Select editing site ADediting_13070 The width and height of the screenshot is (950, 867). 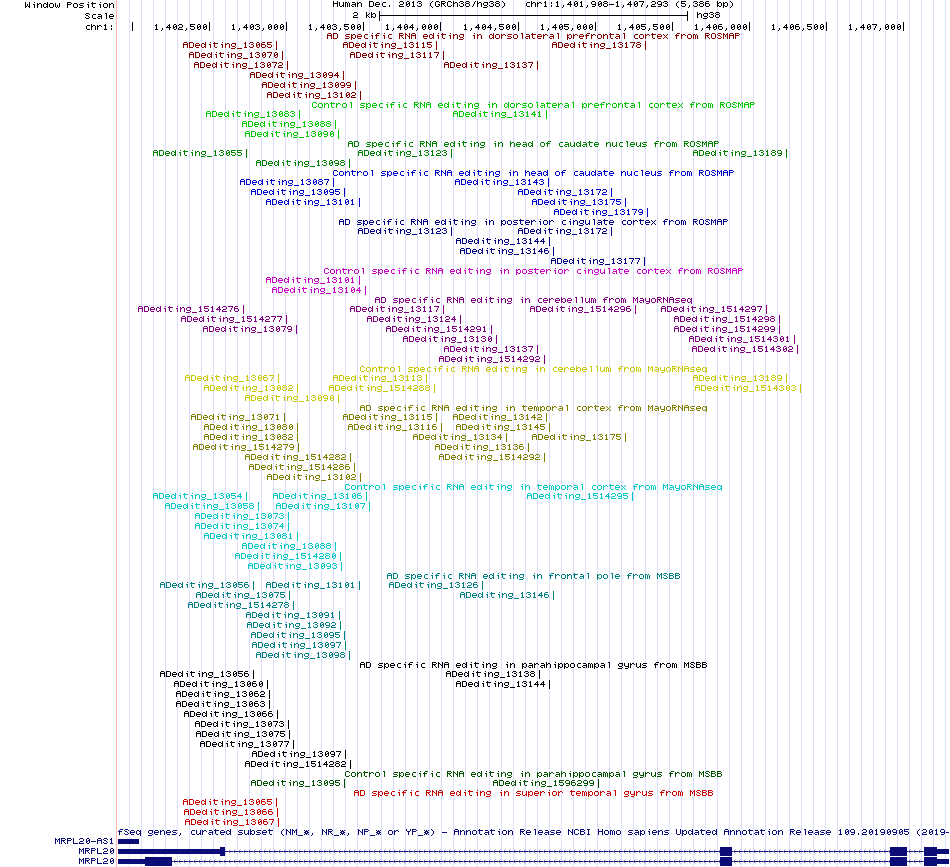[x=236, y=56]
